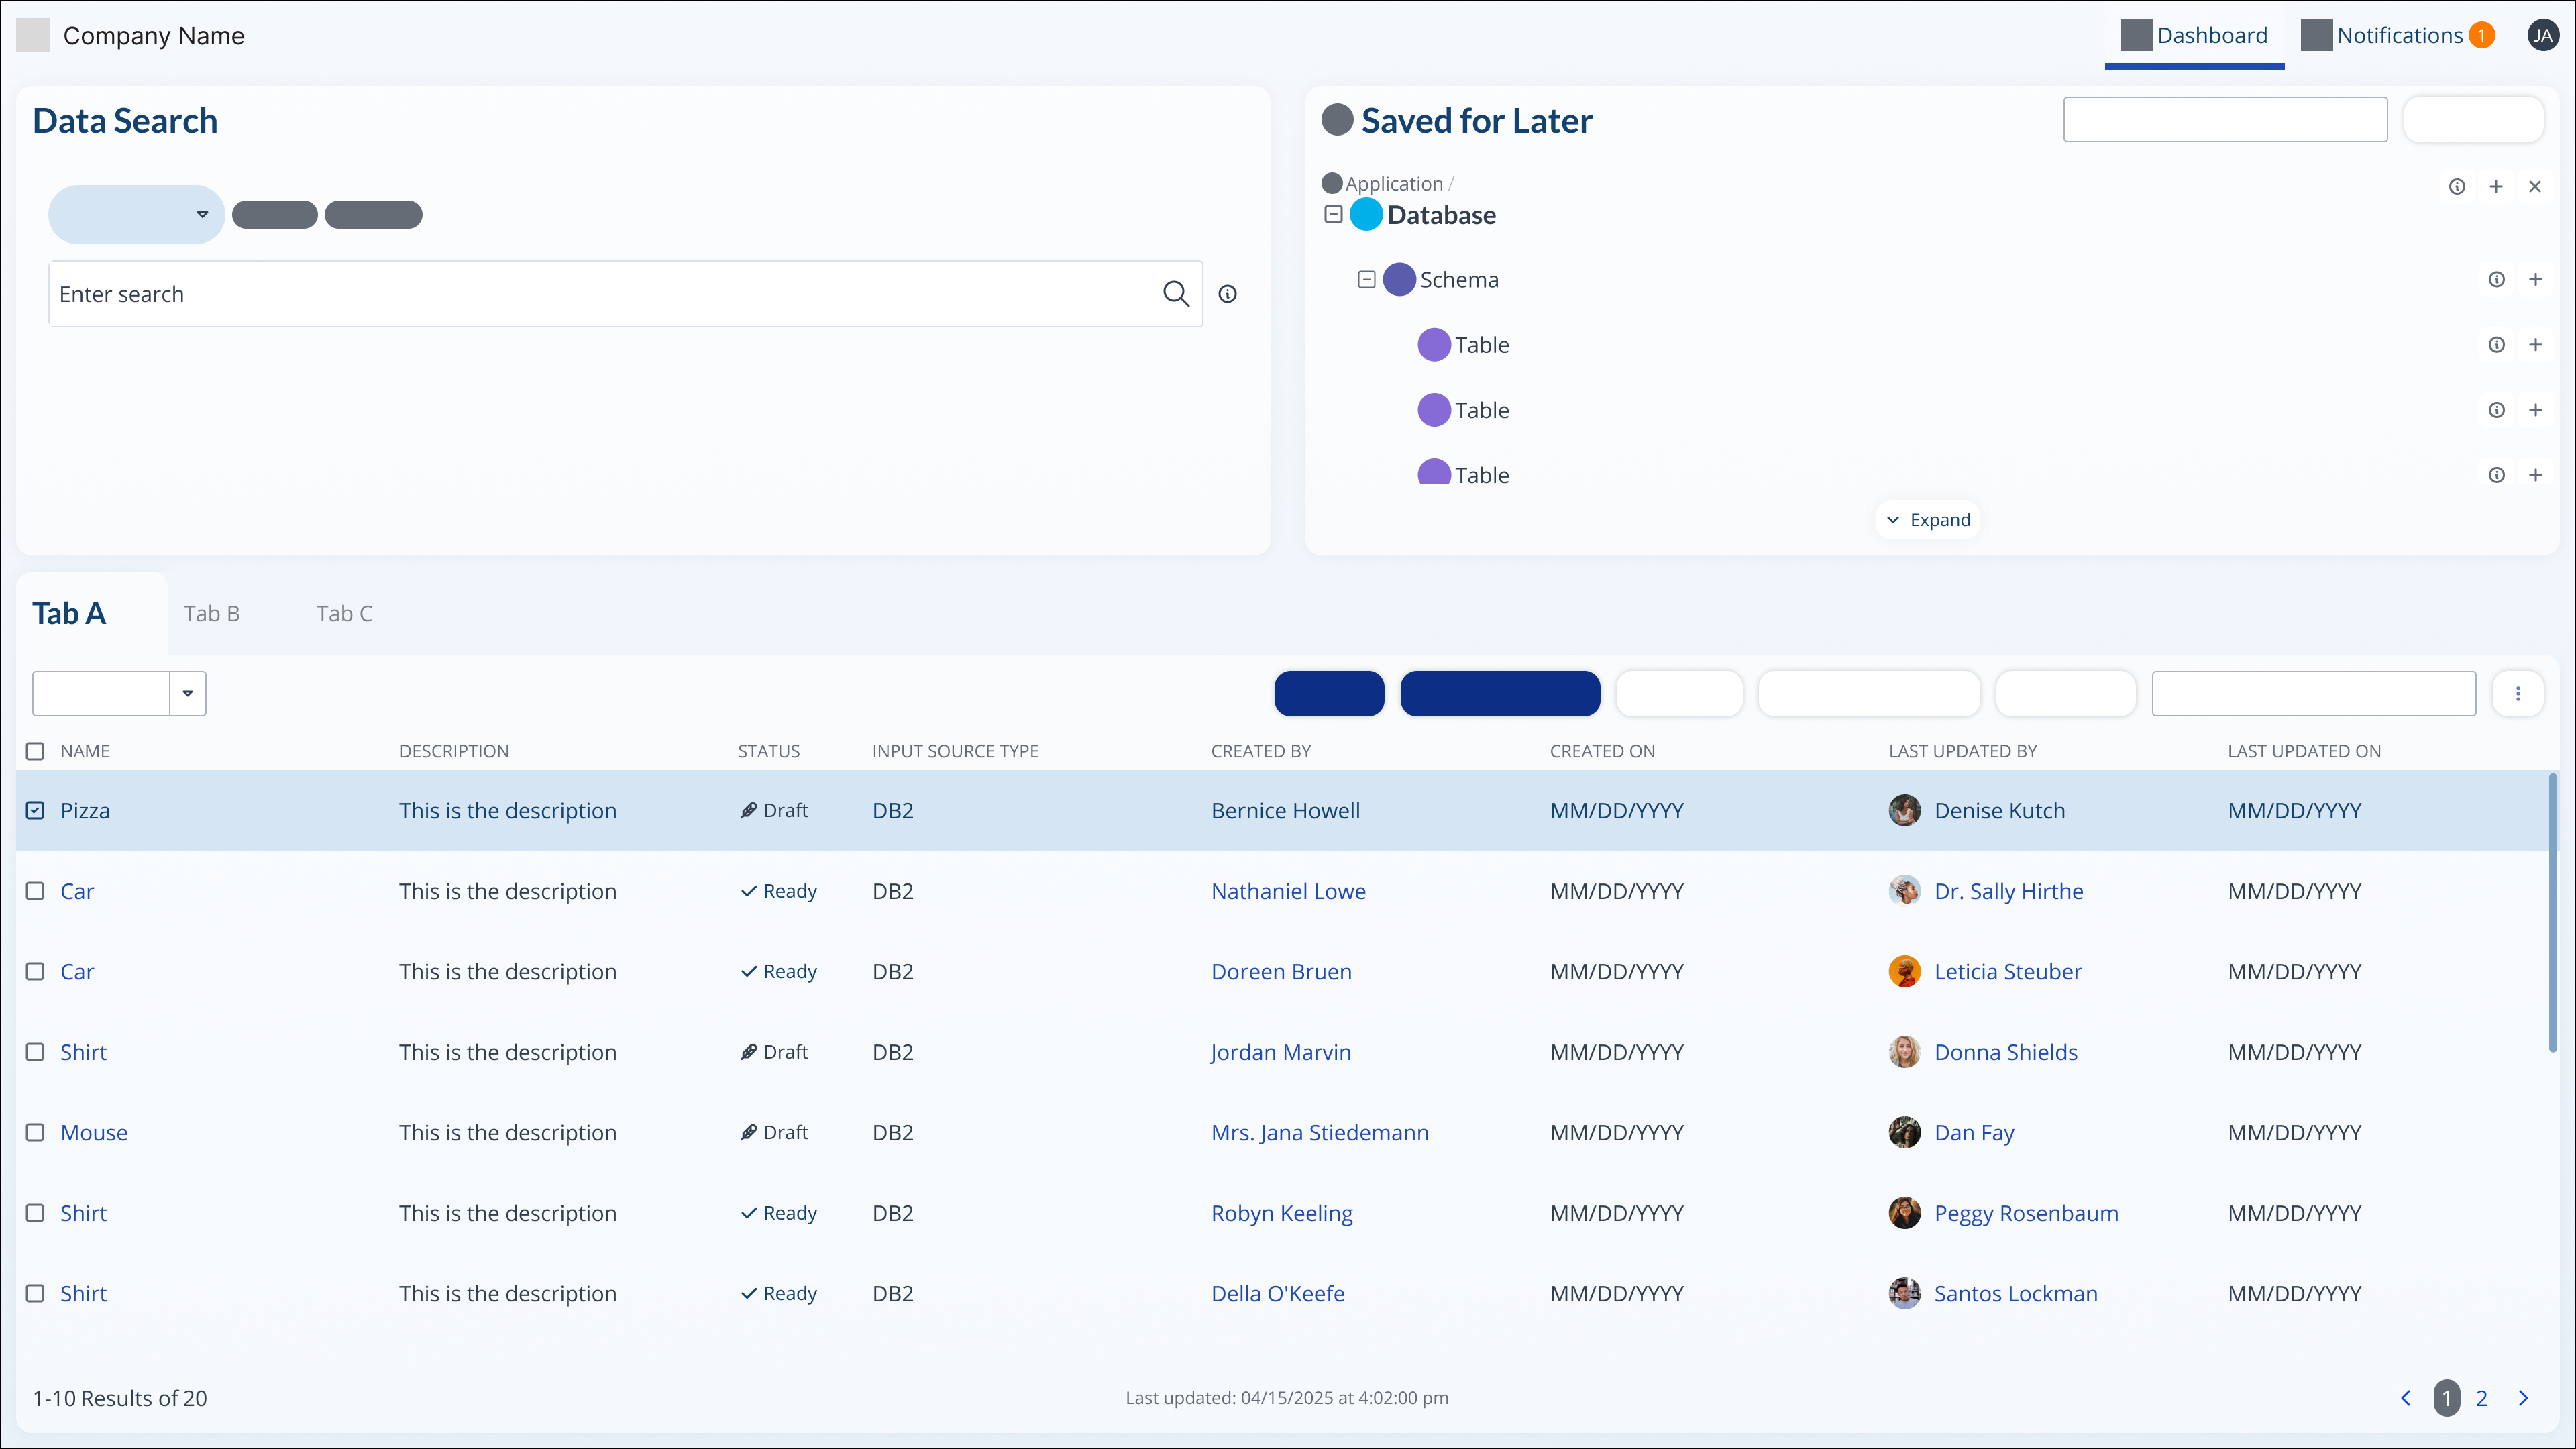
Task: Click the Expand button under the Table list
Action: 1928,519
